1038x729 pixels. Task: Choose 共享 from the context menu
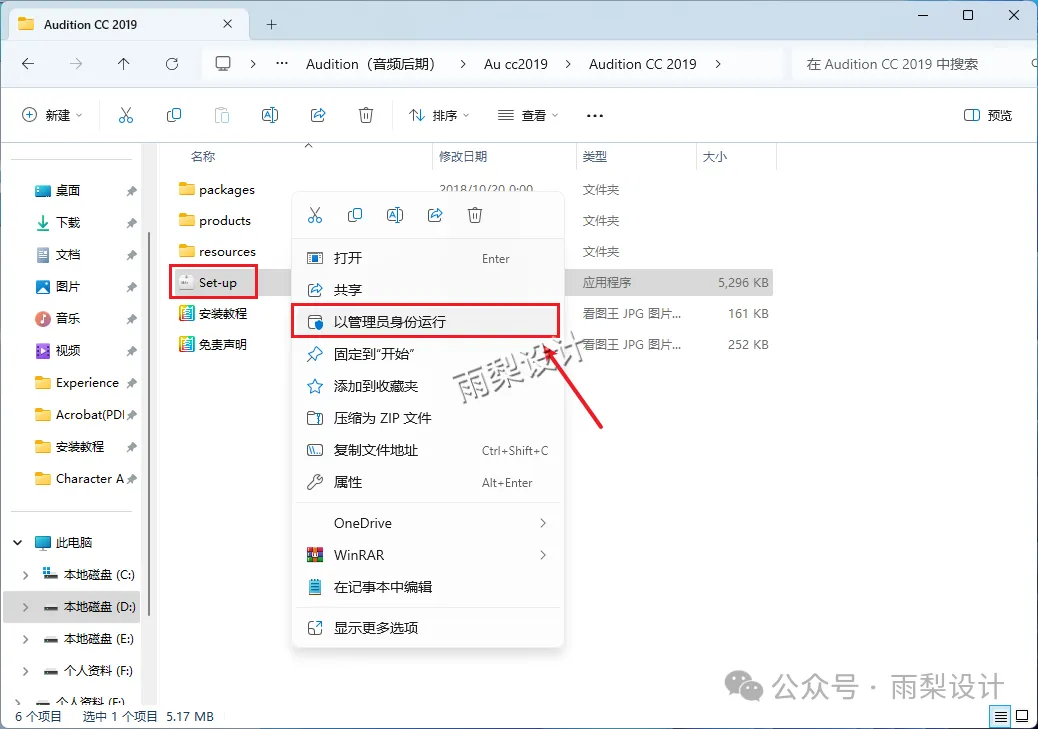(x=428, y=290)
